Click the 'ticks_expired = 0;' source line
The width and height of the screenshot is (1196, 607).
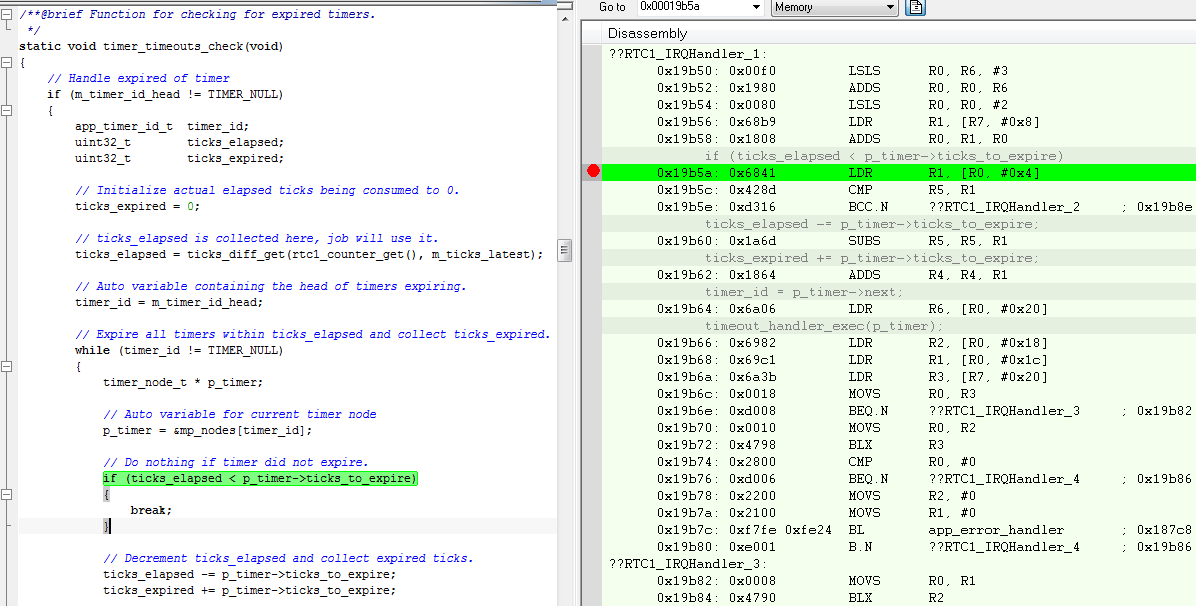(137, 207)
